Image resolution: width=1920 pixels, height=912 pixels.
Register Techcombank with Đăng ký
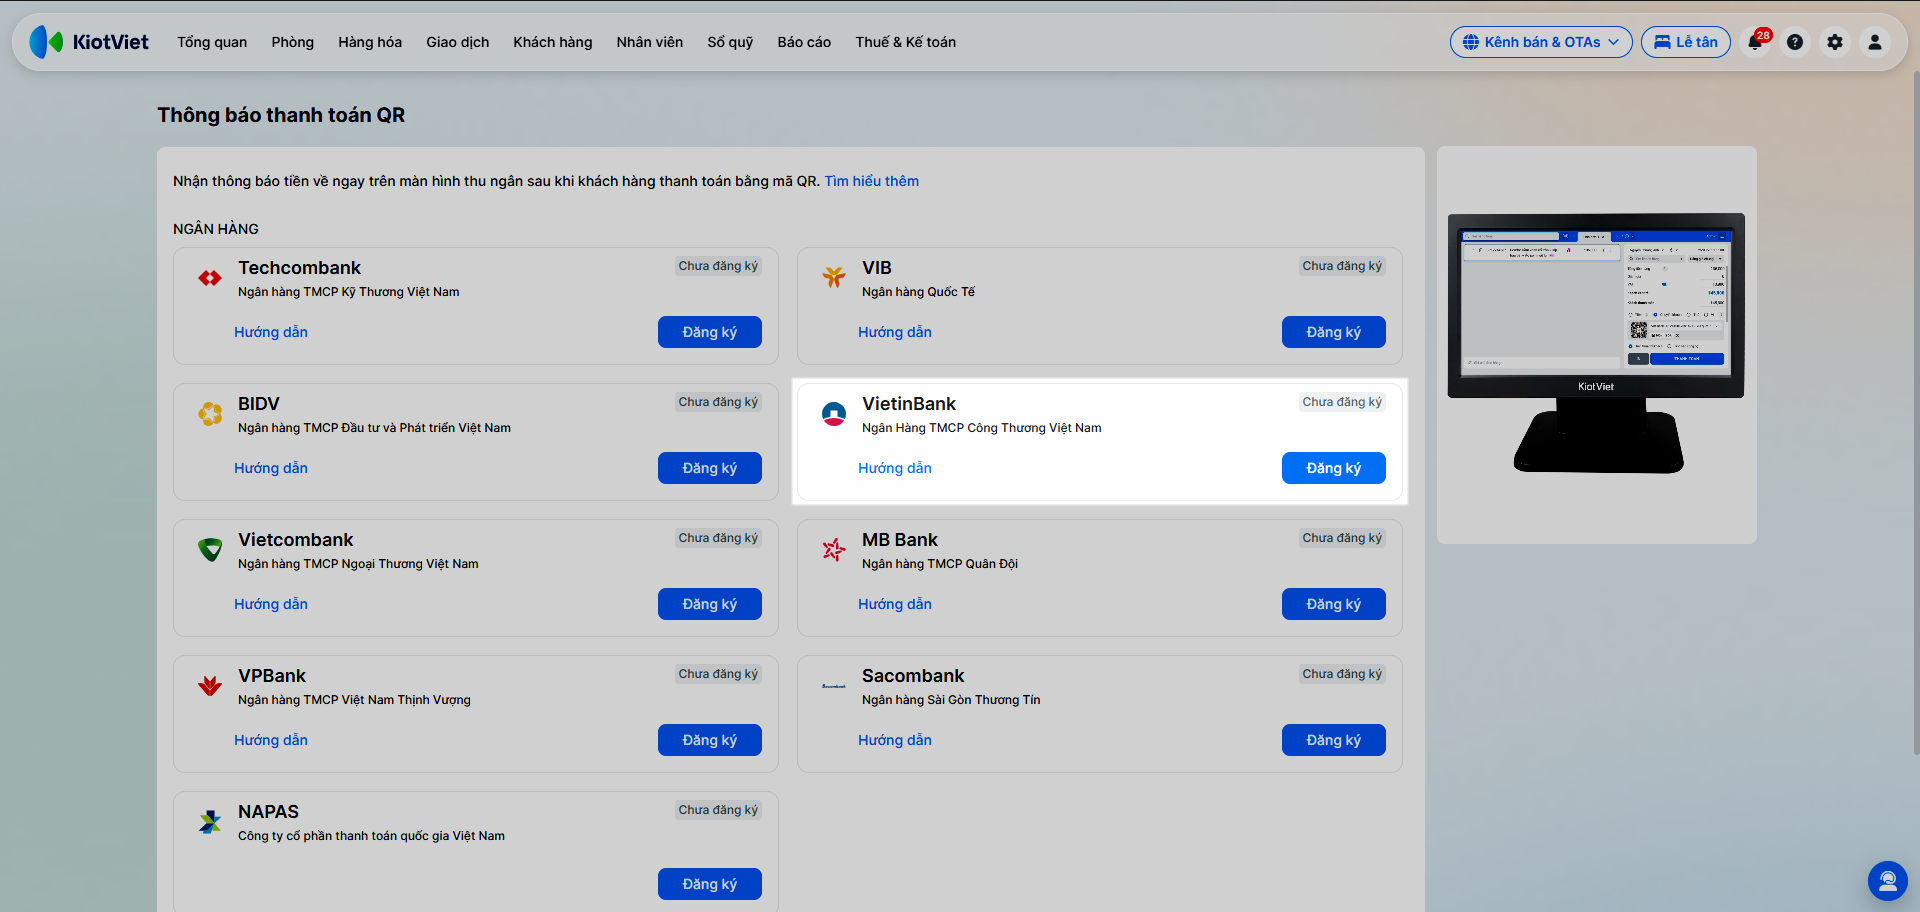tap(710, 332)
